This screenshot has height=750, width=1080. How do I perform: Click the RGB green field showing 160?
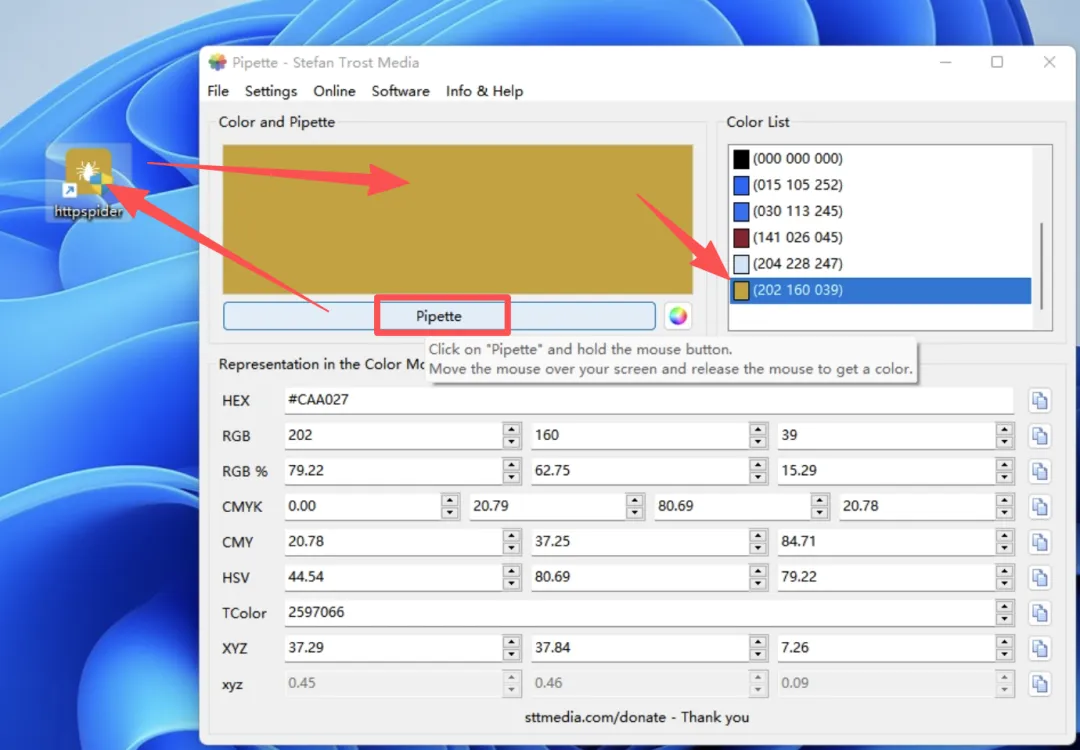pos(640,436)
